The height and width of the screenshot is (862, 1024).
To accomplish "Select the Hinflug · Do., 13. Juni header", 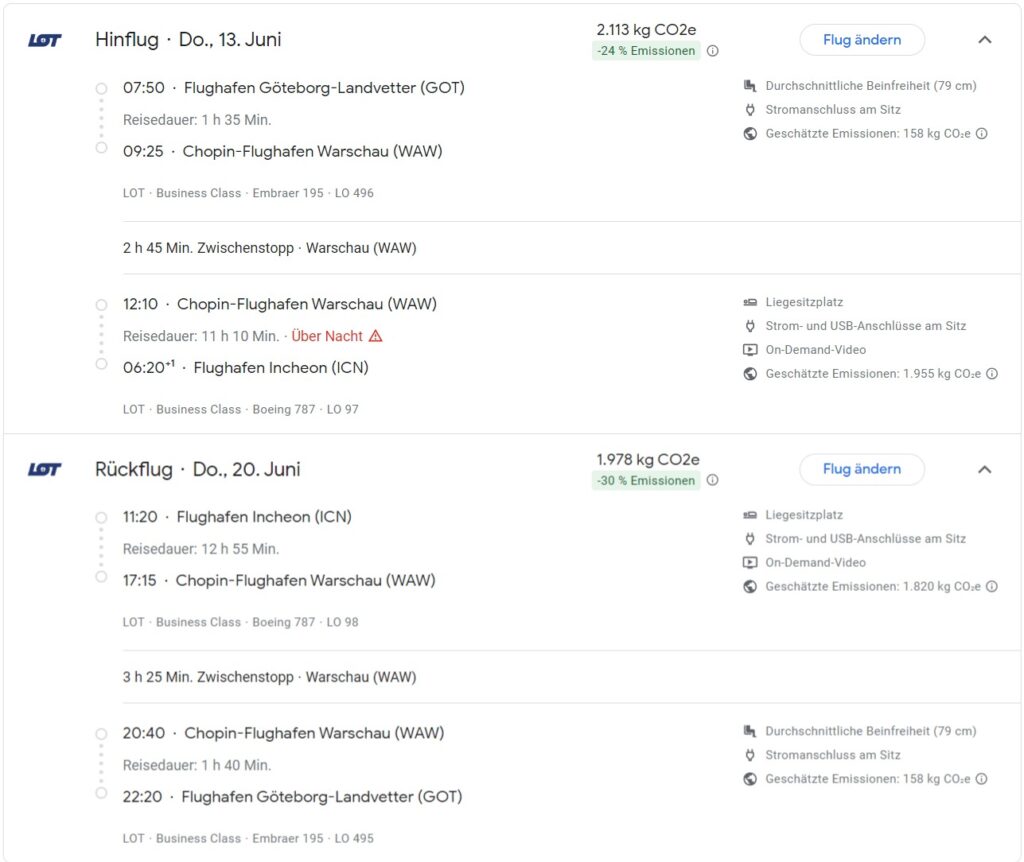I will [188, 40].
